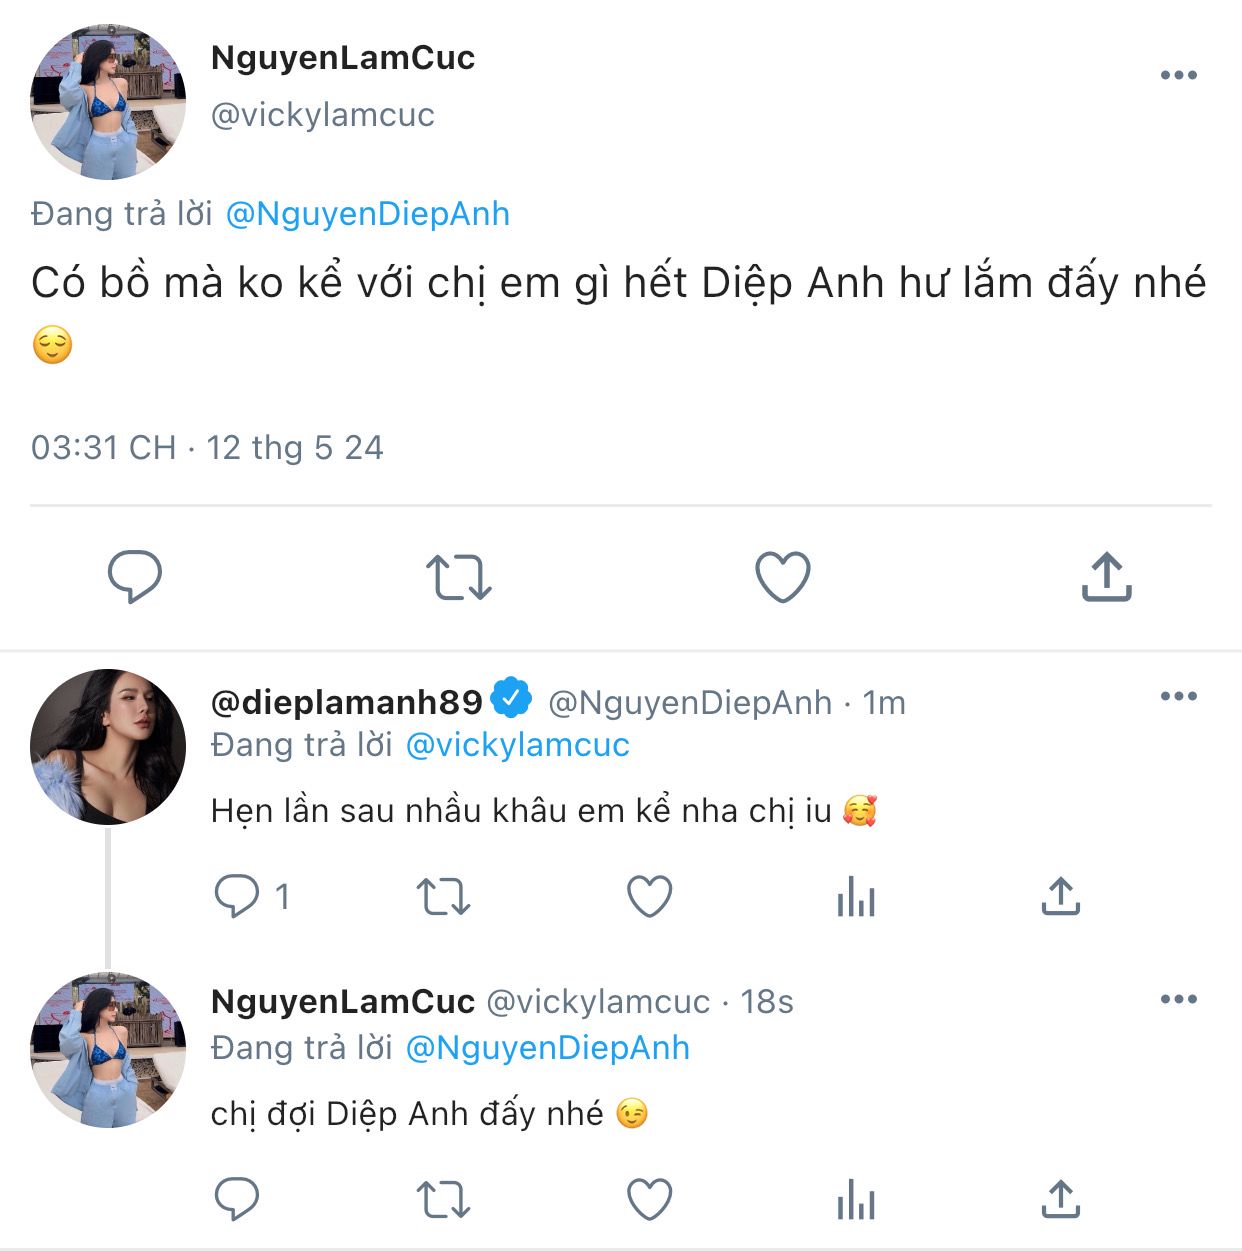Screen dimensions: 1242x1251
Task: Open @NguyenDiepAnh link in main tweet
Action: click(x=368, y=214)
